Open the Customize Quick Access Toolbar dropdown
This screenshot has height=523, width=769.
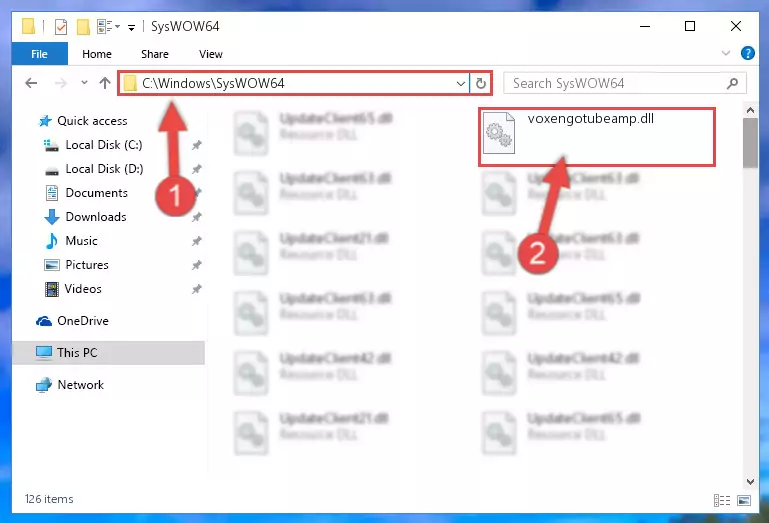[x=131, y=27]
